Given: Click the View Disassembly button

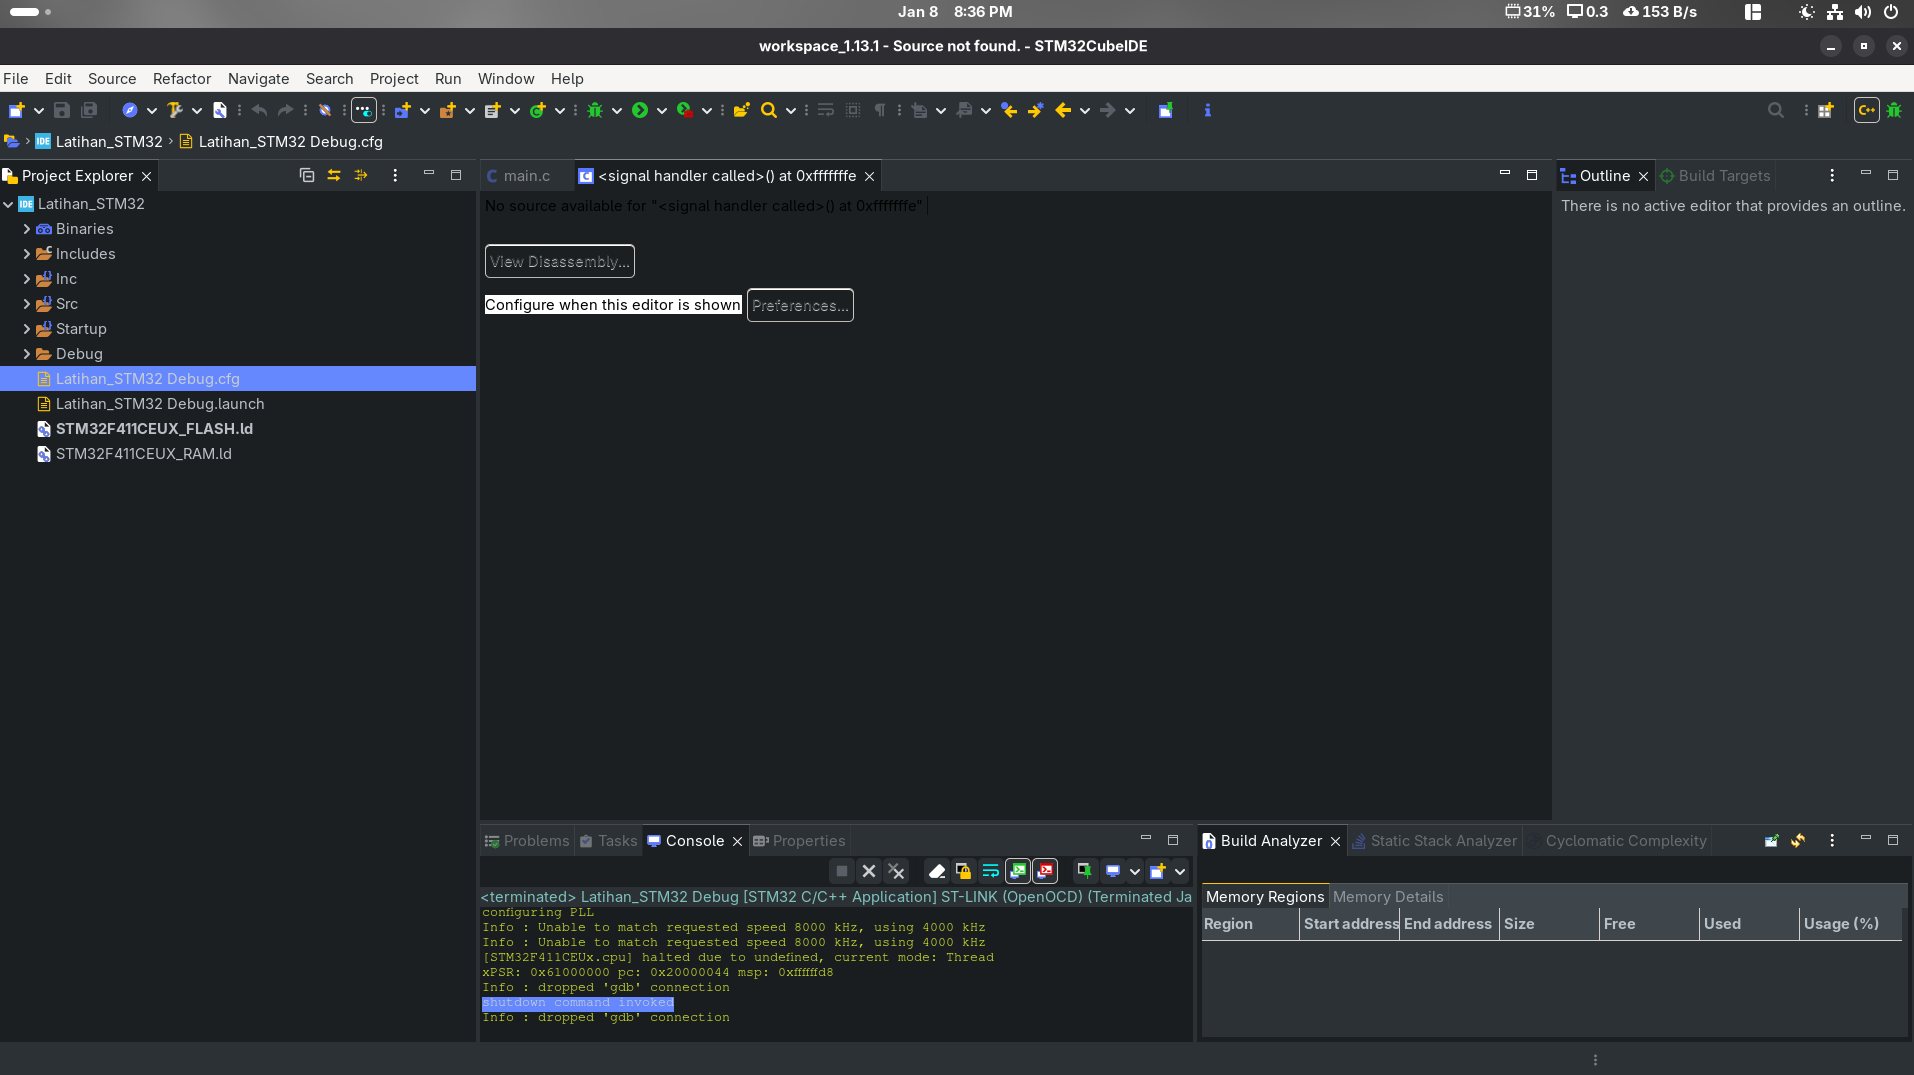Looking at the screenshot, I should click(x=559, y=262).
